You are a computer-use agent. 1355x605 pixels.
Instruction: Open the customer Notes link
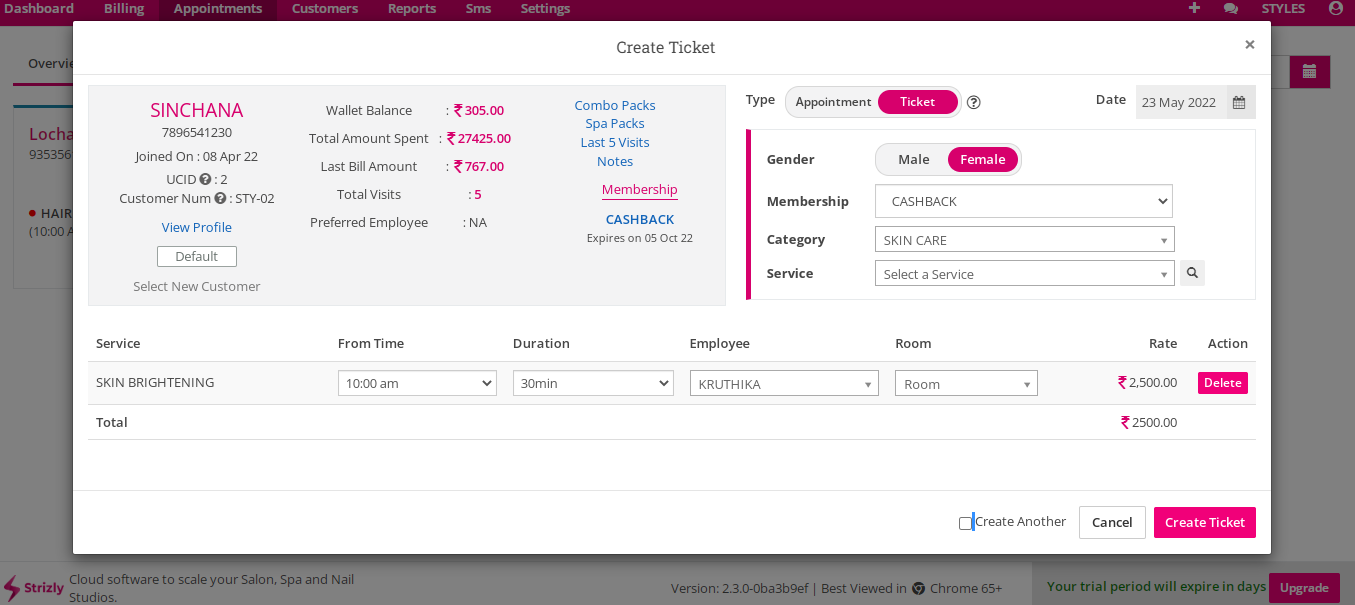click(x=615, y=161)
